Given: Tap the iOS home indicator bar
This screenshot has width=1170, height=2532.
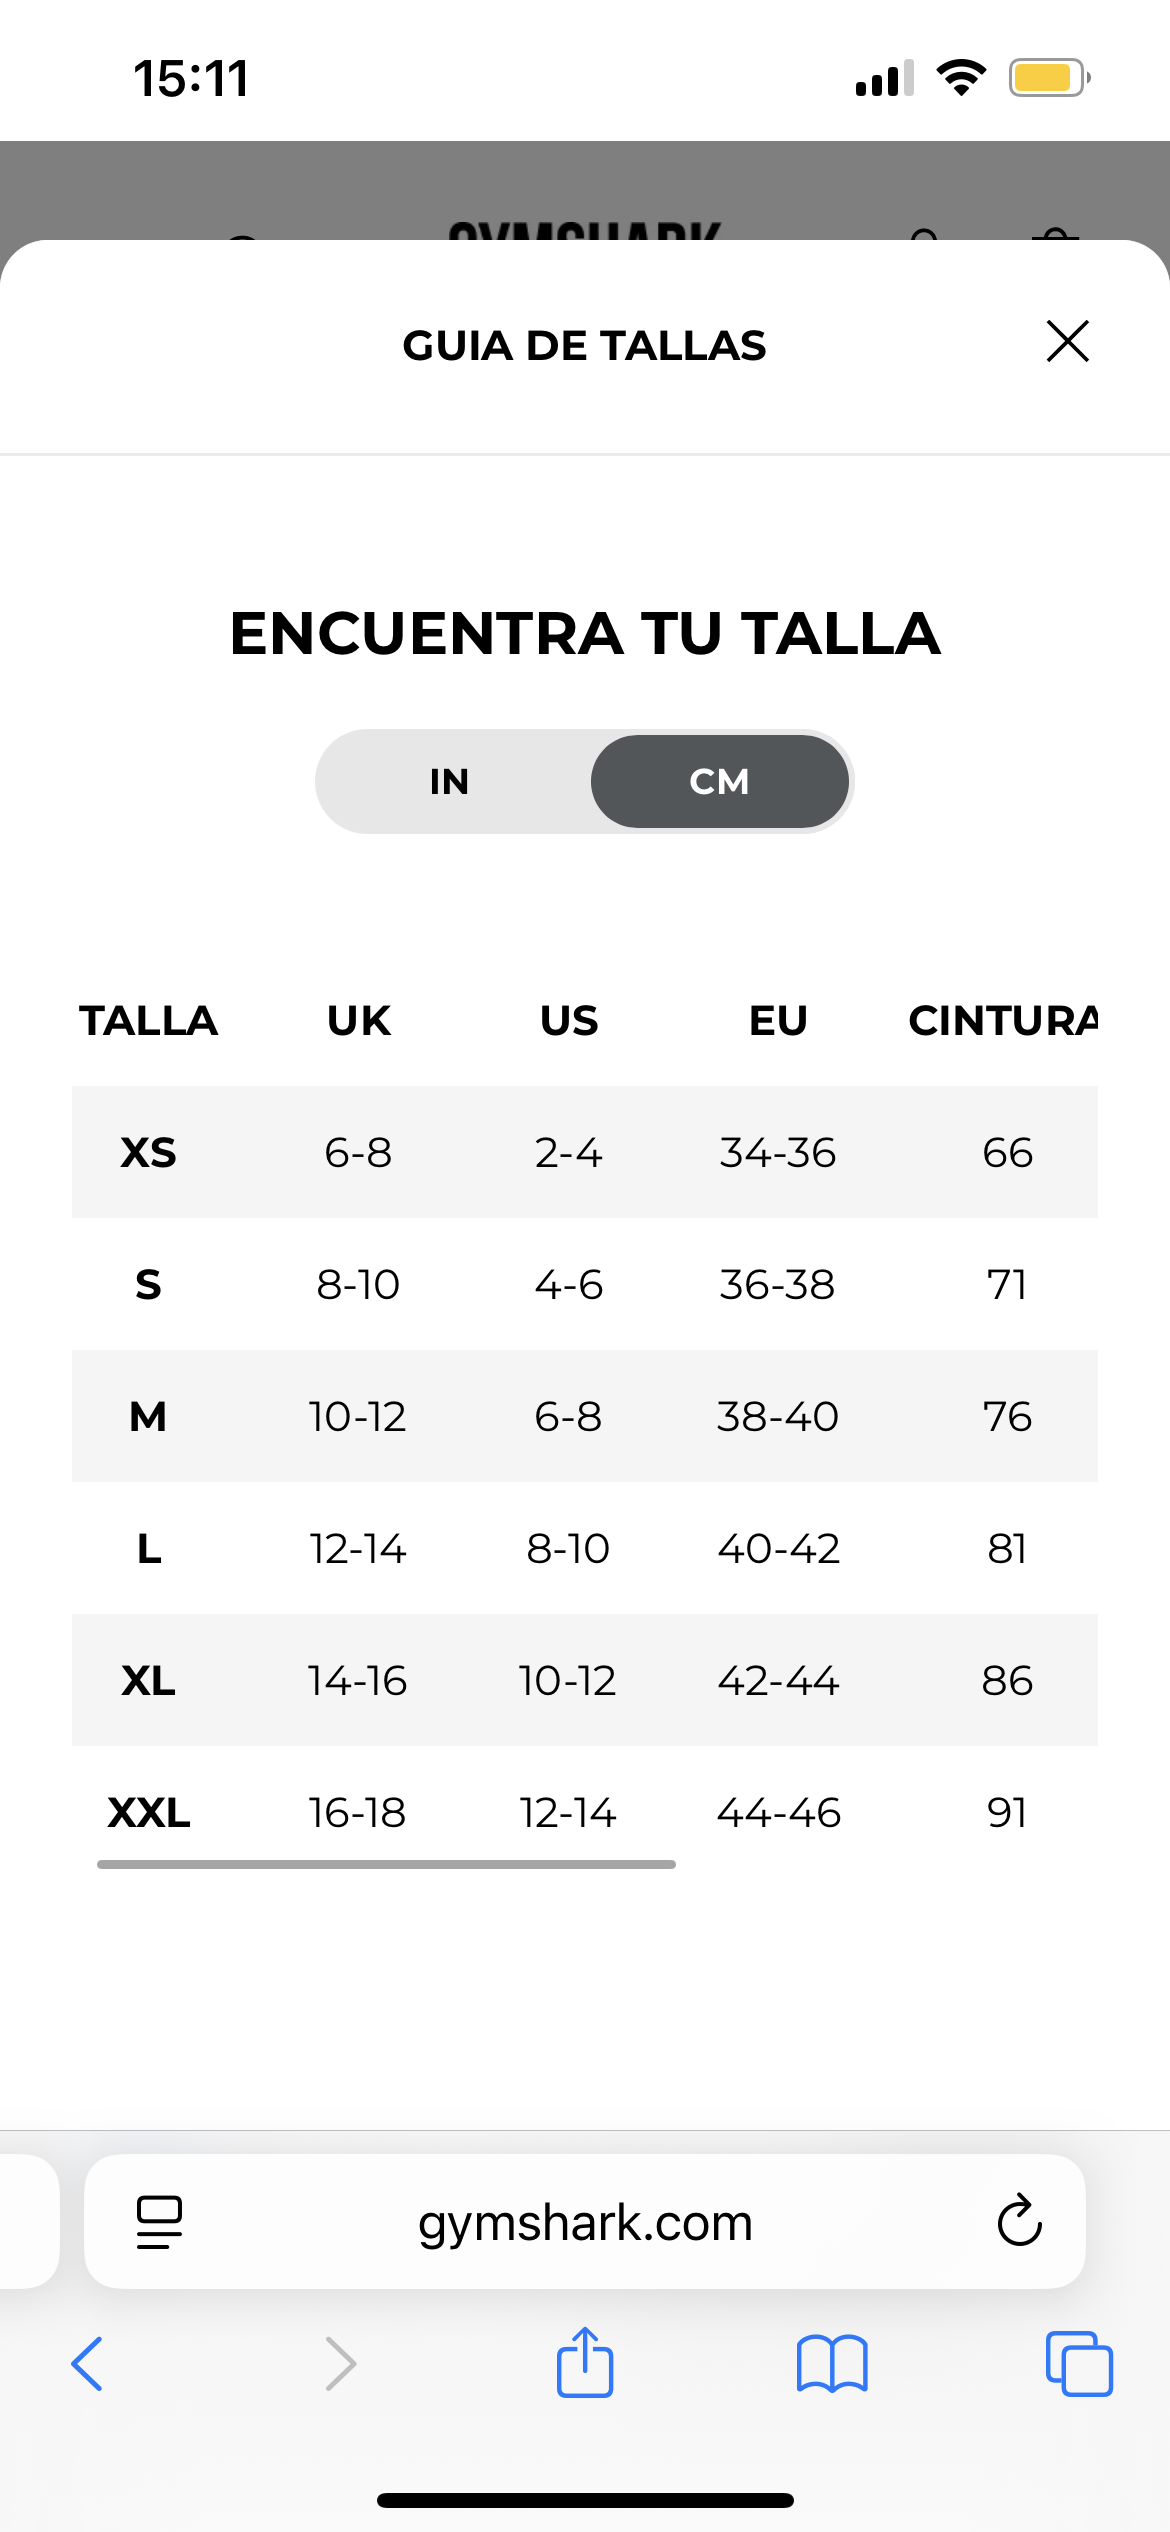Looking at the screenshot, I should pyautogui.click(x=585, y=2500).
